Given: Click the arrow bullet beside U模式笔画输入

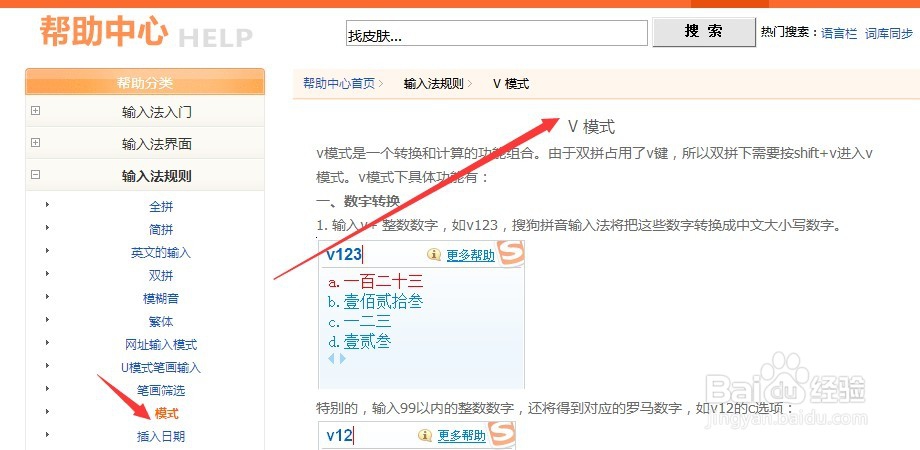Looking at the screenshot, I should click(47, 365).
